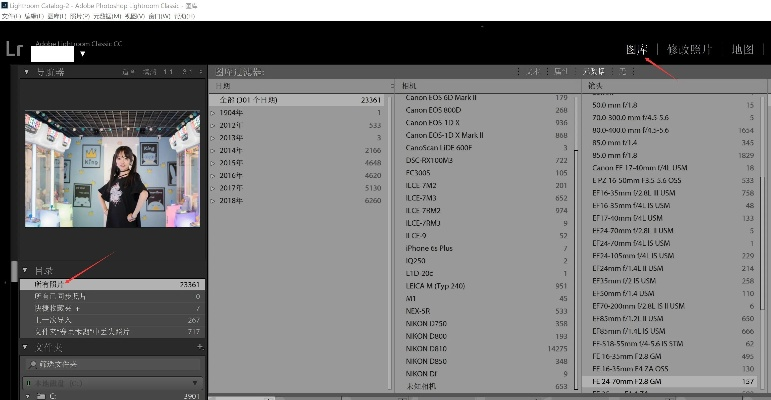Image resolution: width=771 pixels, height=400 pixels.
Task: Select EF24-105mm f/4L IS USM lens
Action: [x=670, y=256]
